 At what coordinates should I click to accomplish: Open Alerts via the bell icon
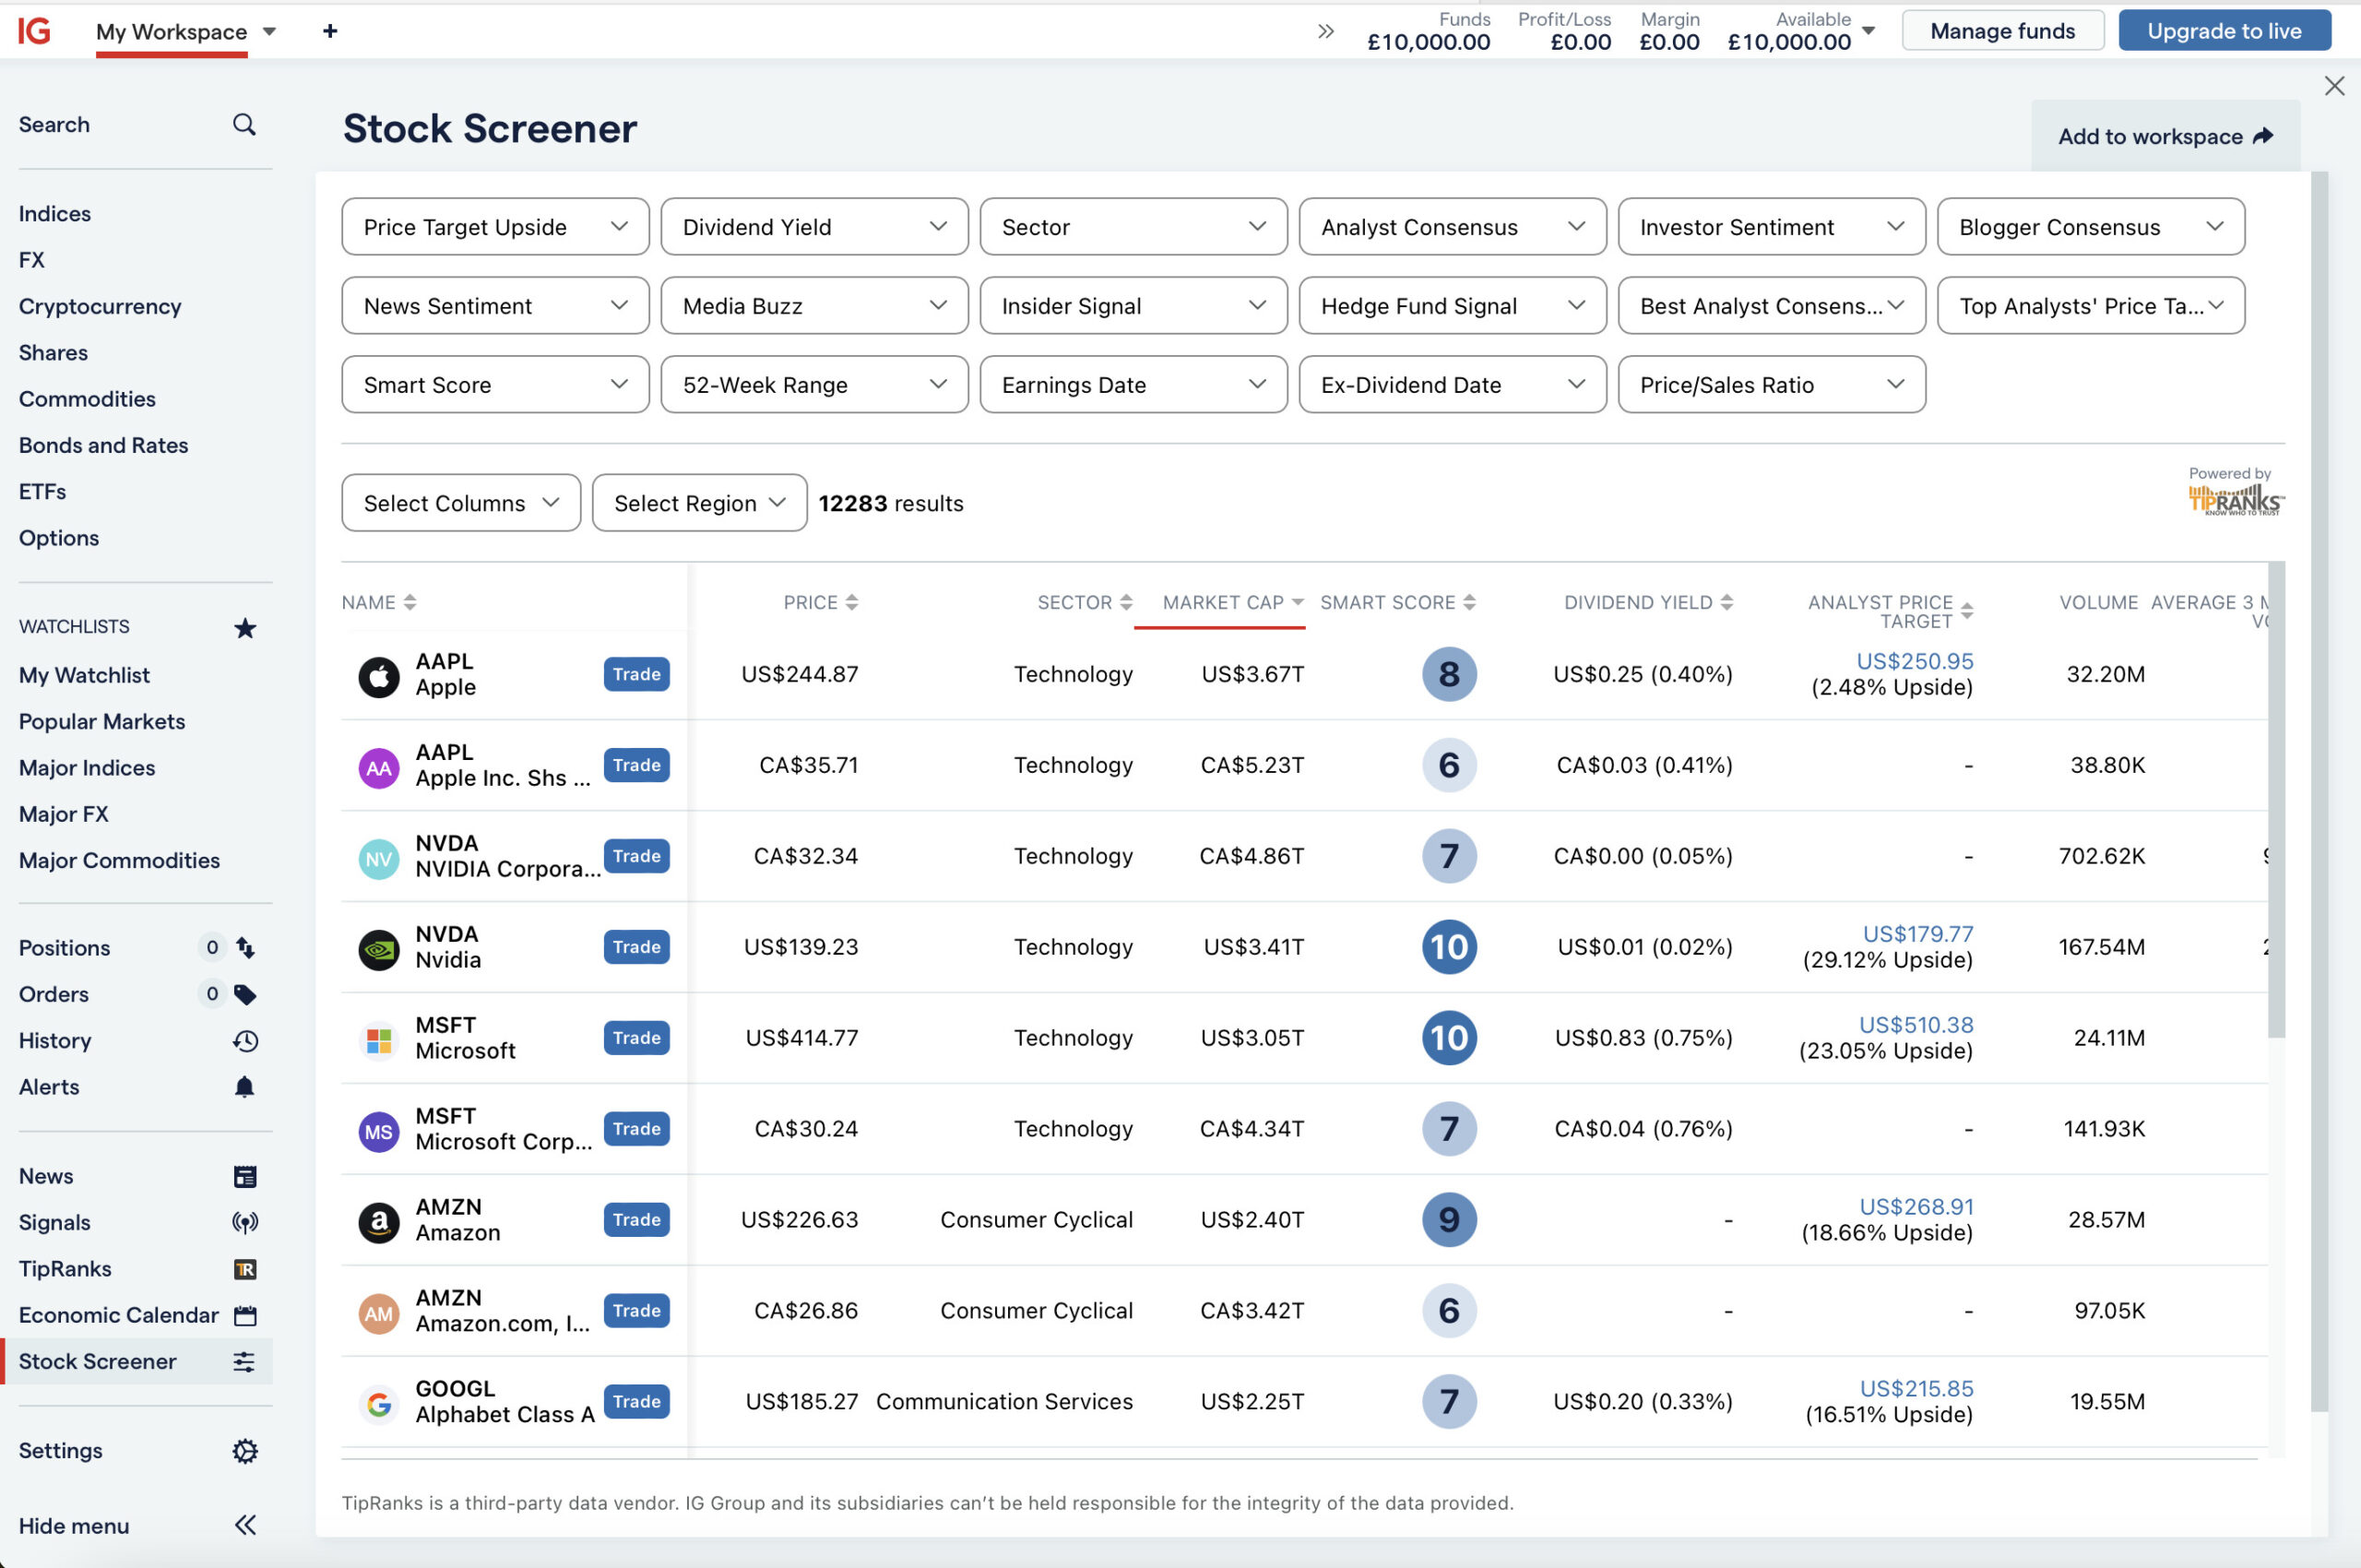pos(244,1087)
